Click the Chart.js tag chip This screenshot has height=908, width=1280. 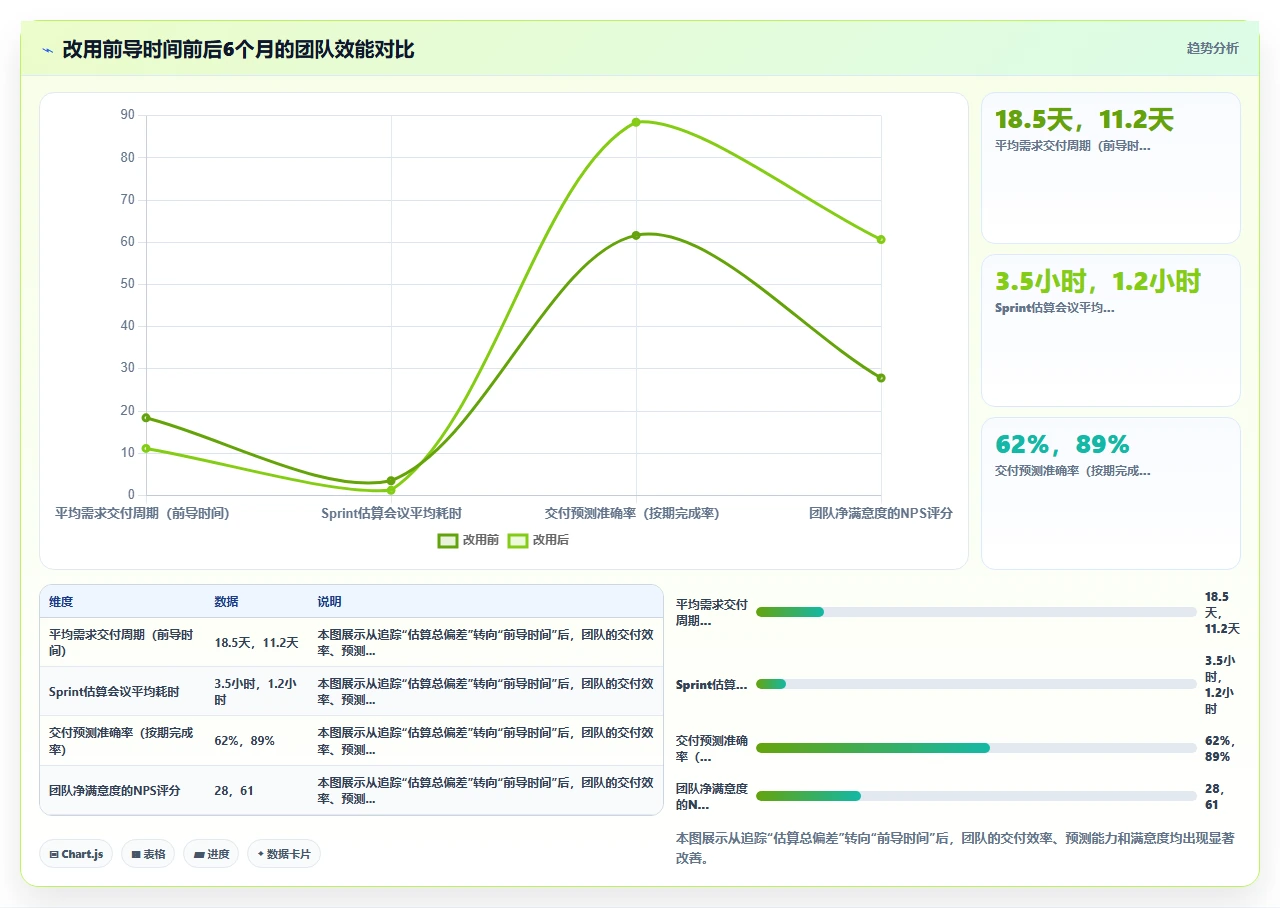[76, 854]
